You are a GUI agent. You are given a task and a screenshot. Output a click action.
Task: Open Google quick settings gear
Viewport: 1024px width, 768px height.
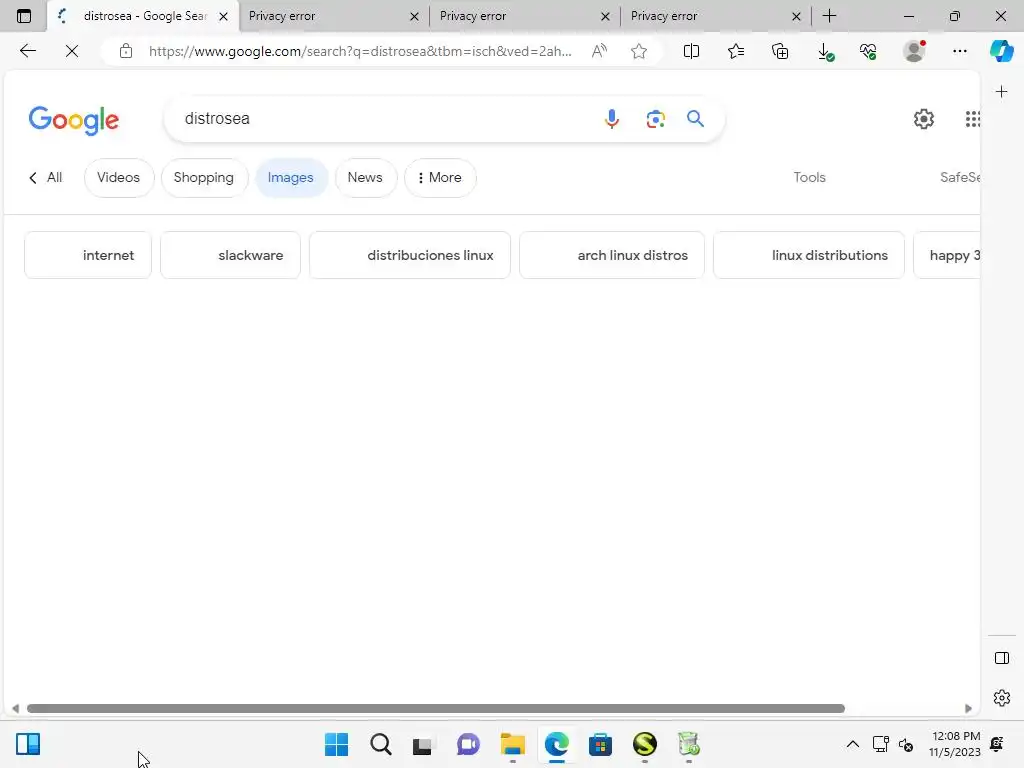[x=923, y=119]
